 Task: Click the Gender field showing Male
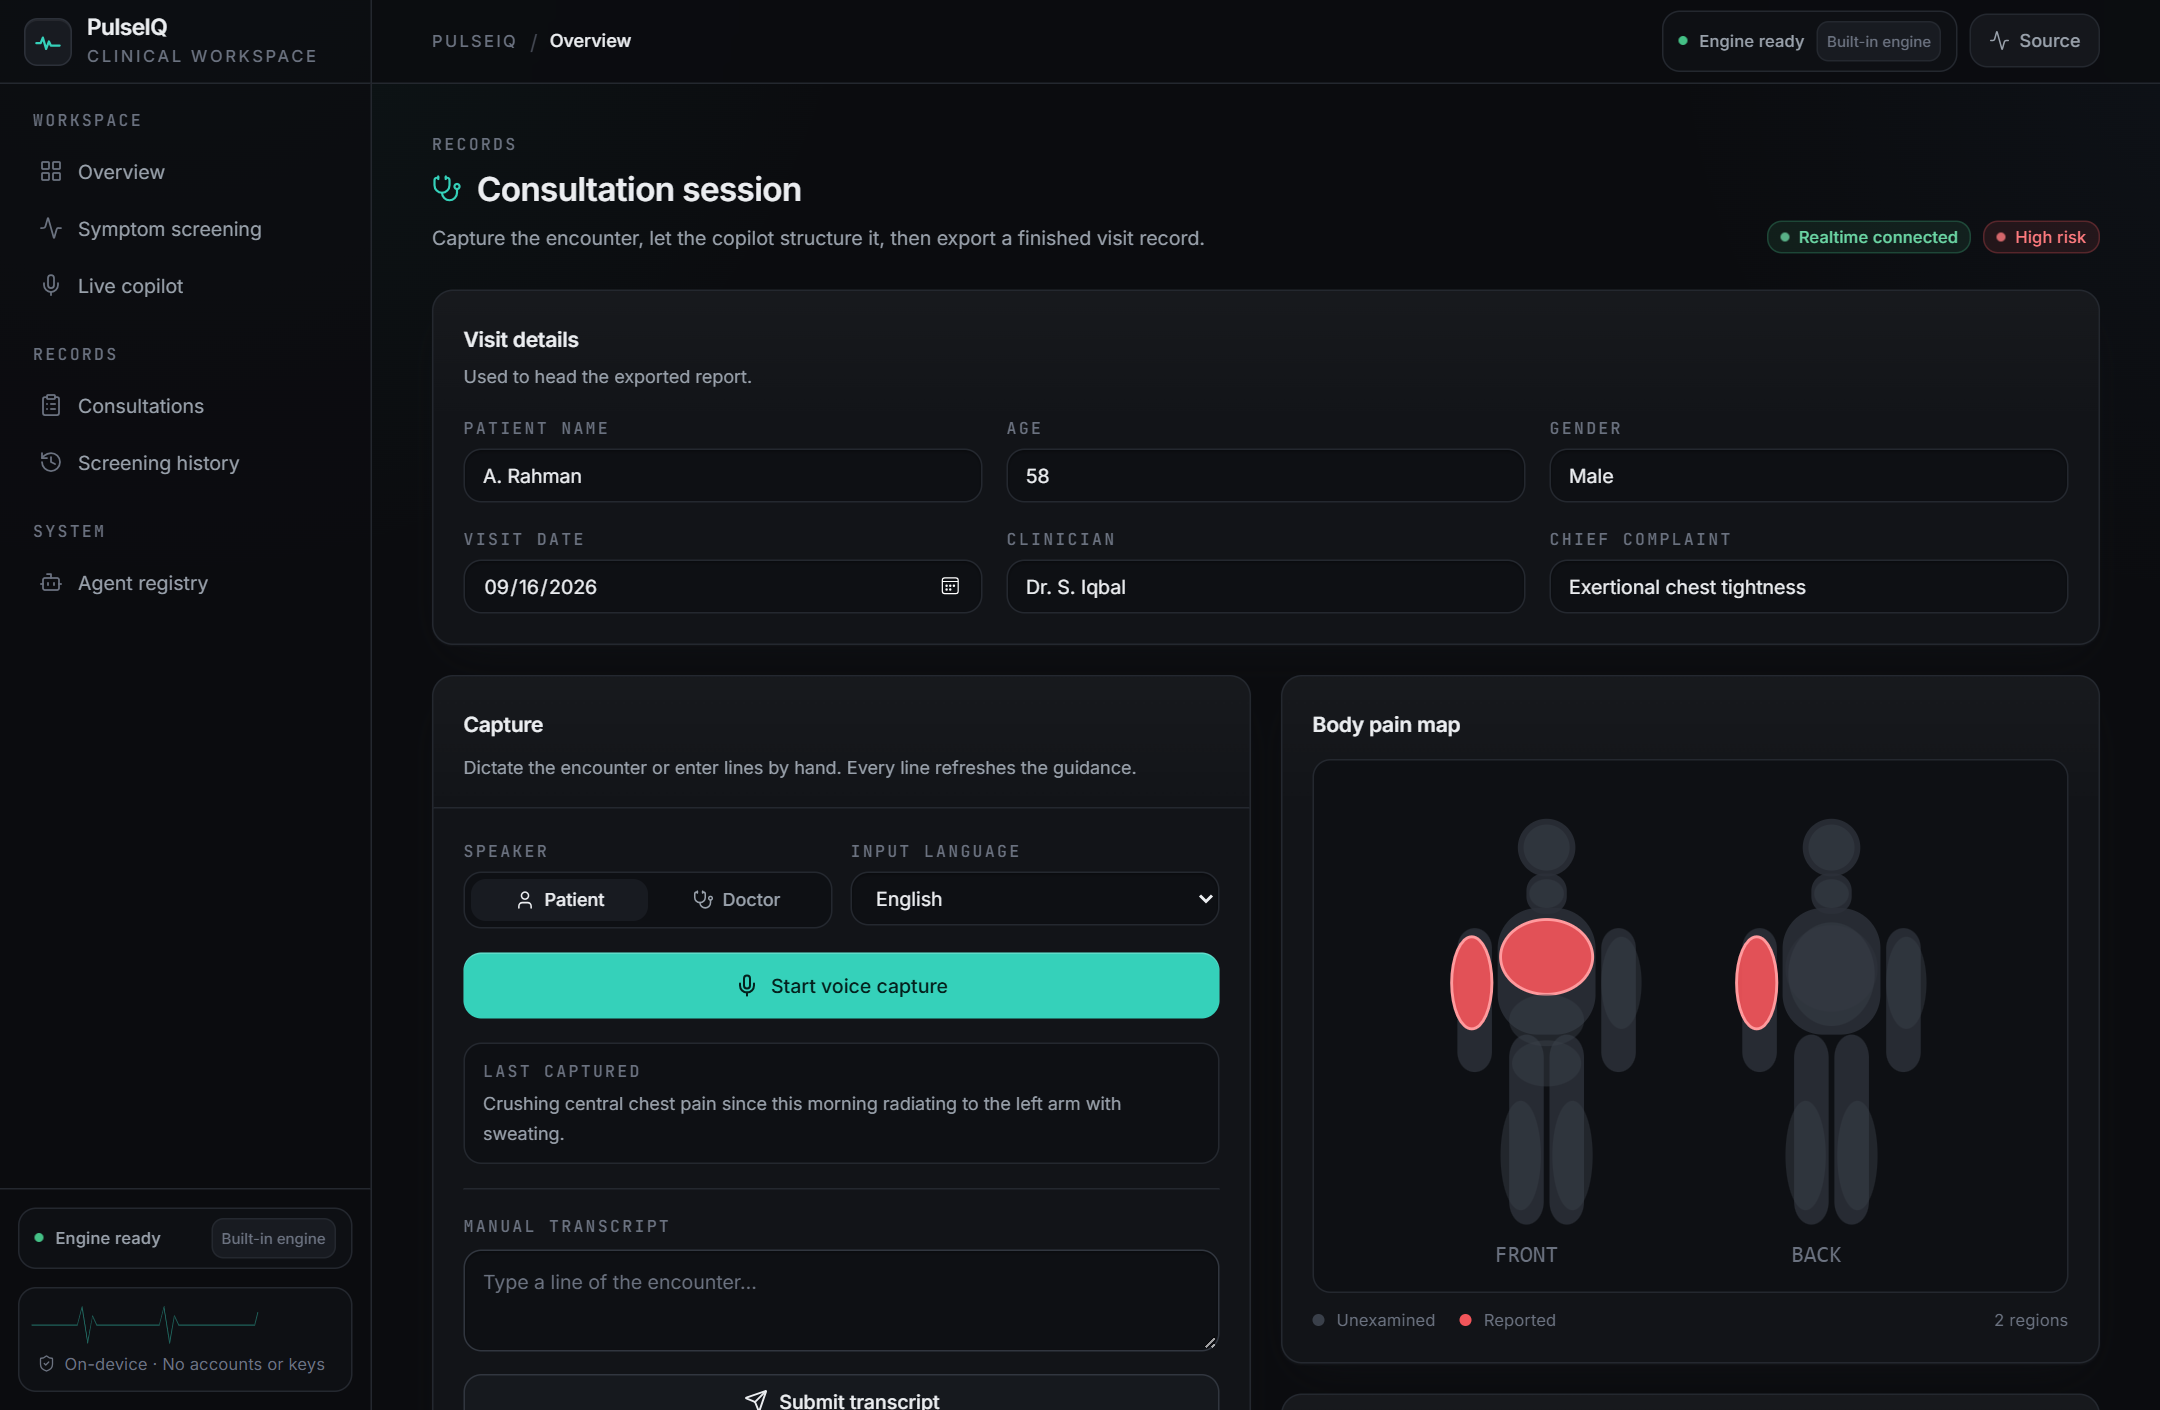coord(1808,475)
